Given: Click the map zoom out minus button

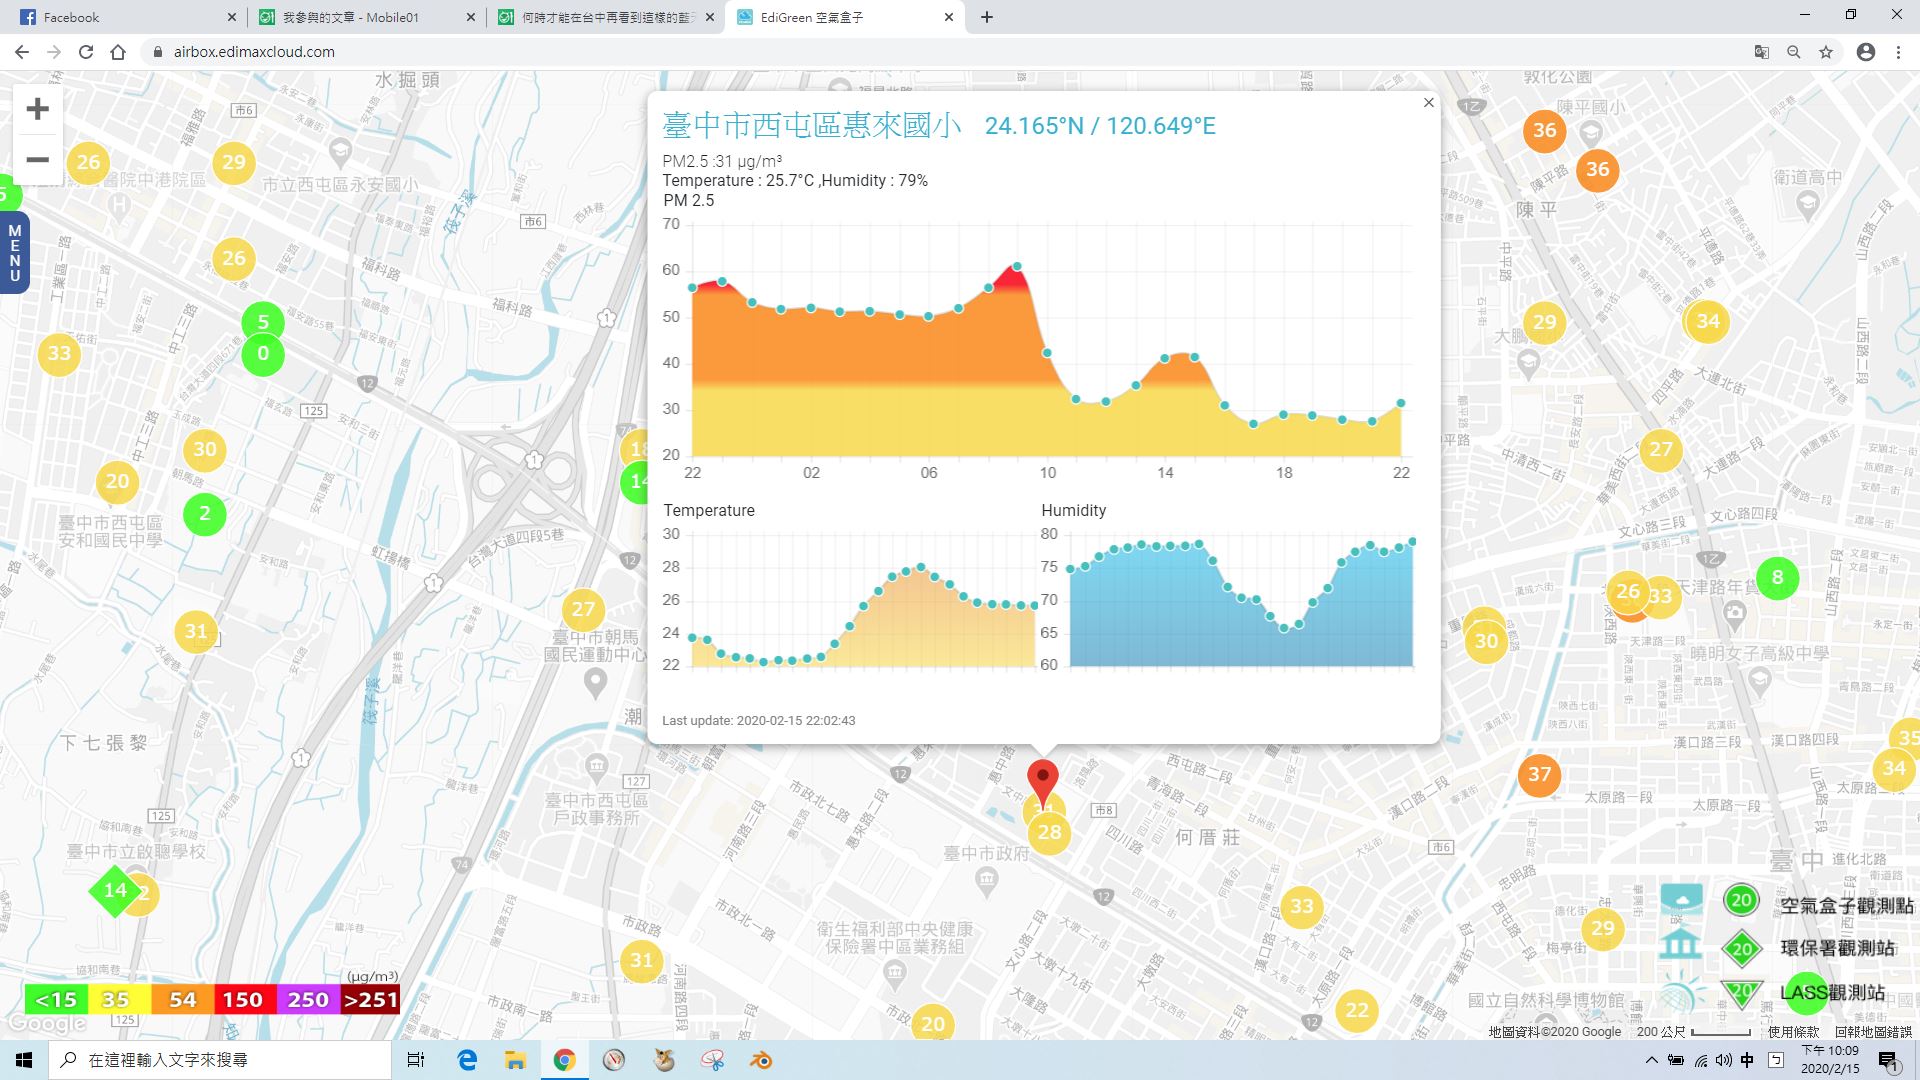Looking at the screenshot, I should pos(37,160).
